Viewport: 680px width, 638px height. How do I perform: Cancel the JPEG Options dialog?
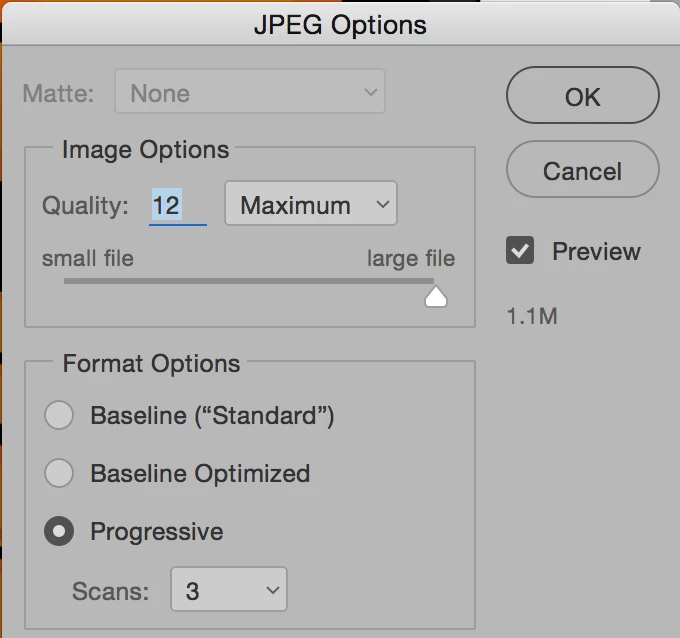tap(582, 171)
